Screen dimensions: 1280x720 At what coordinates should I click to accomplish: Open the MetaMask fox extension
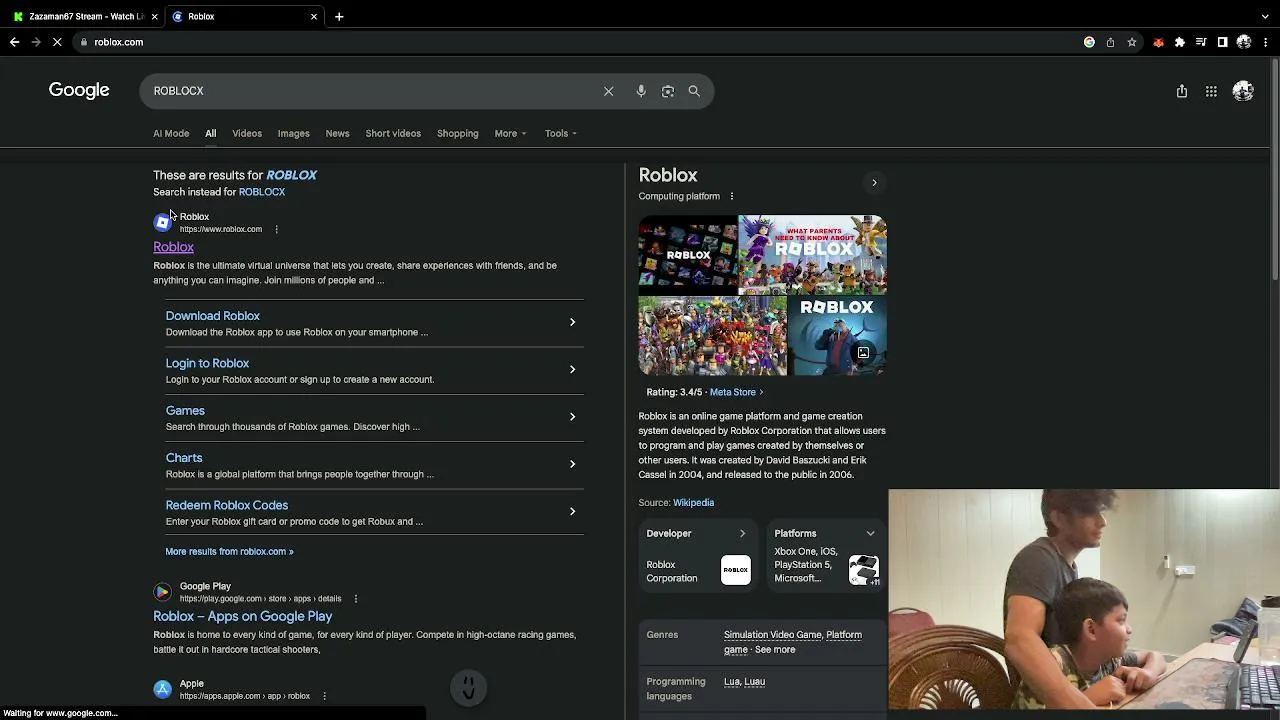coord(1158,42)
